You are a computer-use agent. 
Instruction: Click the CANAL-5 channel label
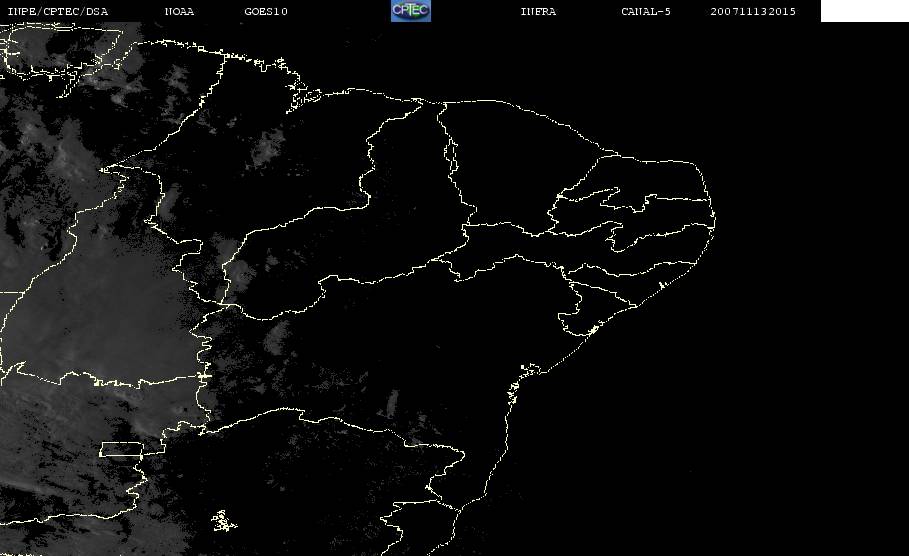pos(646,12)
